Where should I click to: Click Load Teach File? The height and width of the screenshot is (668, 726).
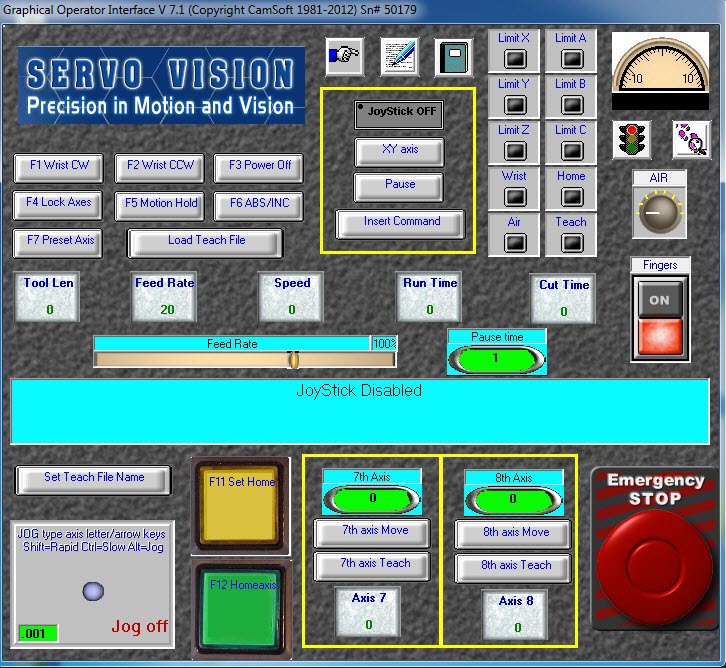pos(205,243)
